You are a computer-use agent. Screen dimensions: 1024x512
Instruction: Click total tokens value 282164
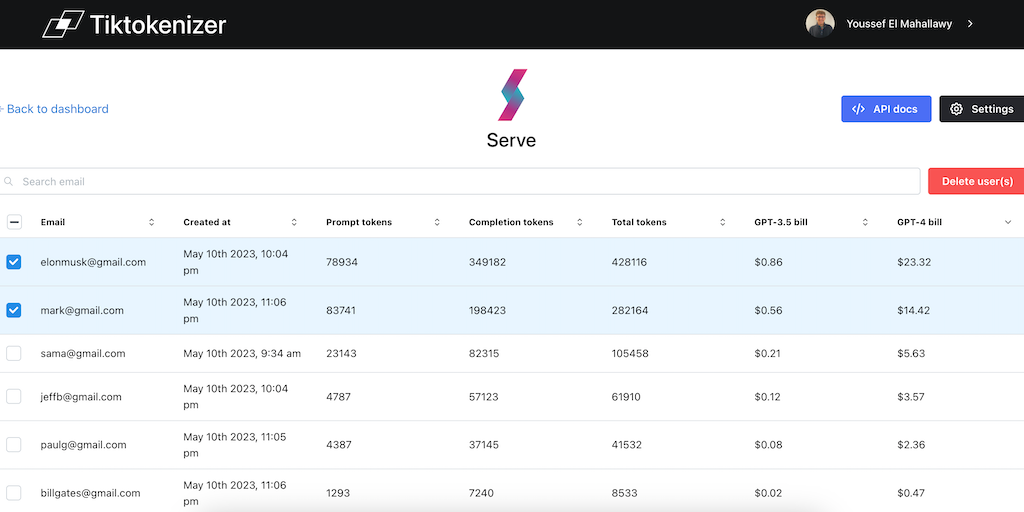630,310
